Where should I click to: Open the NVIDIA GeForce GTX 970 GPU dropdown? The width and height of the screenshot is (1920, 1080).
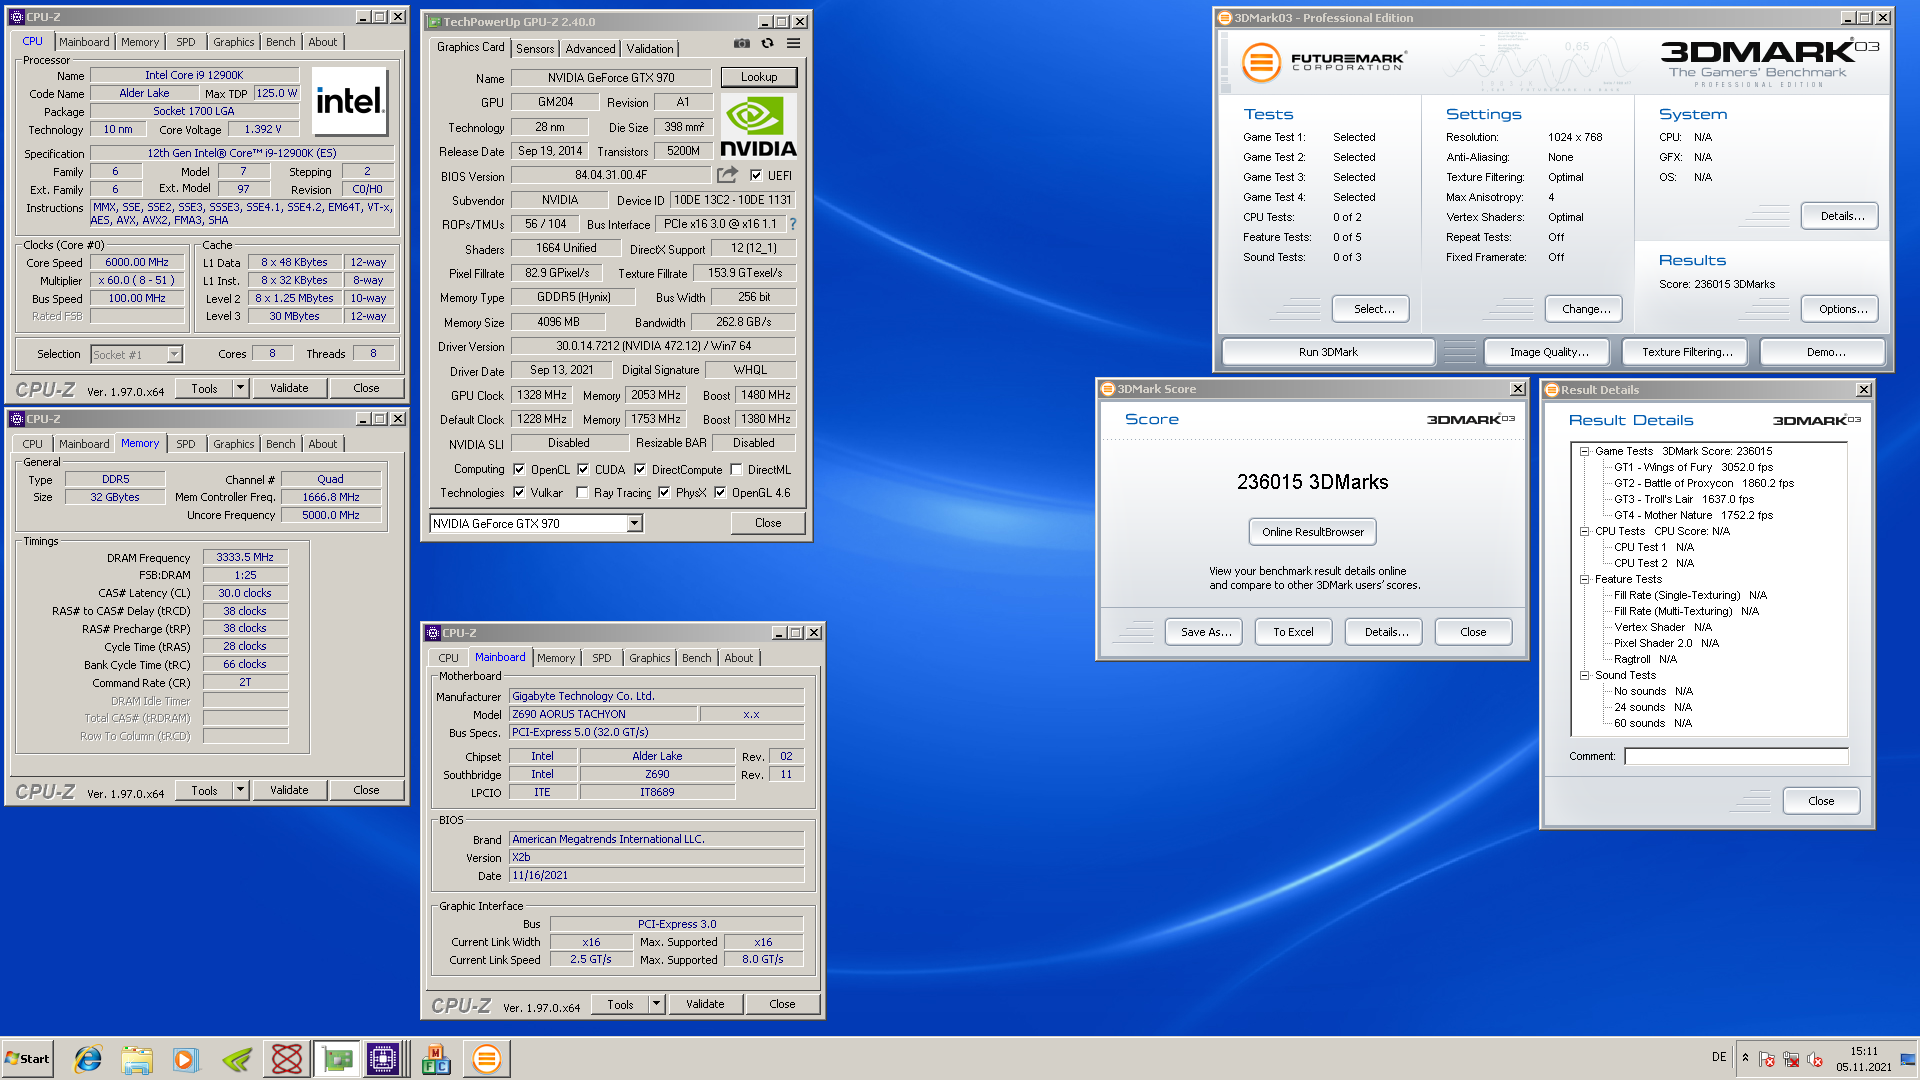[x=634, y=523]
